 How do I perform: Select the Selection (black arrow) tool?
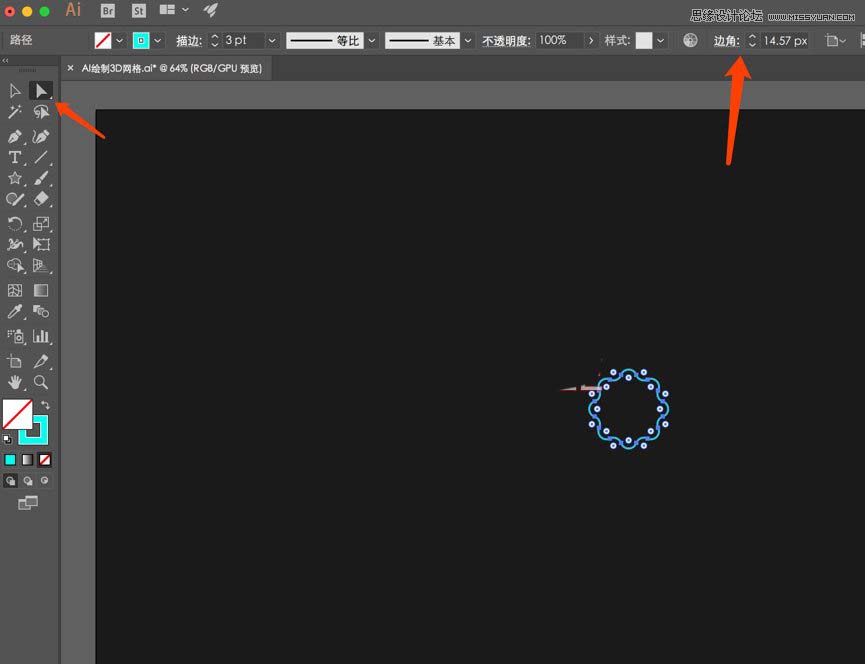pos(15,91)
